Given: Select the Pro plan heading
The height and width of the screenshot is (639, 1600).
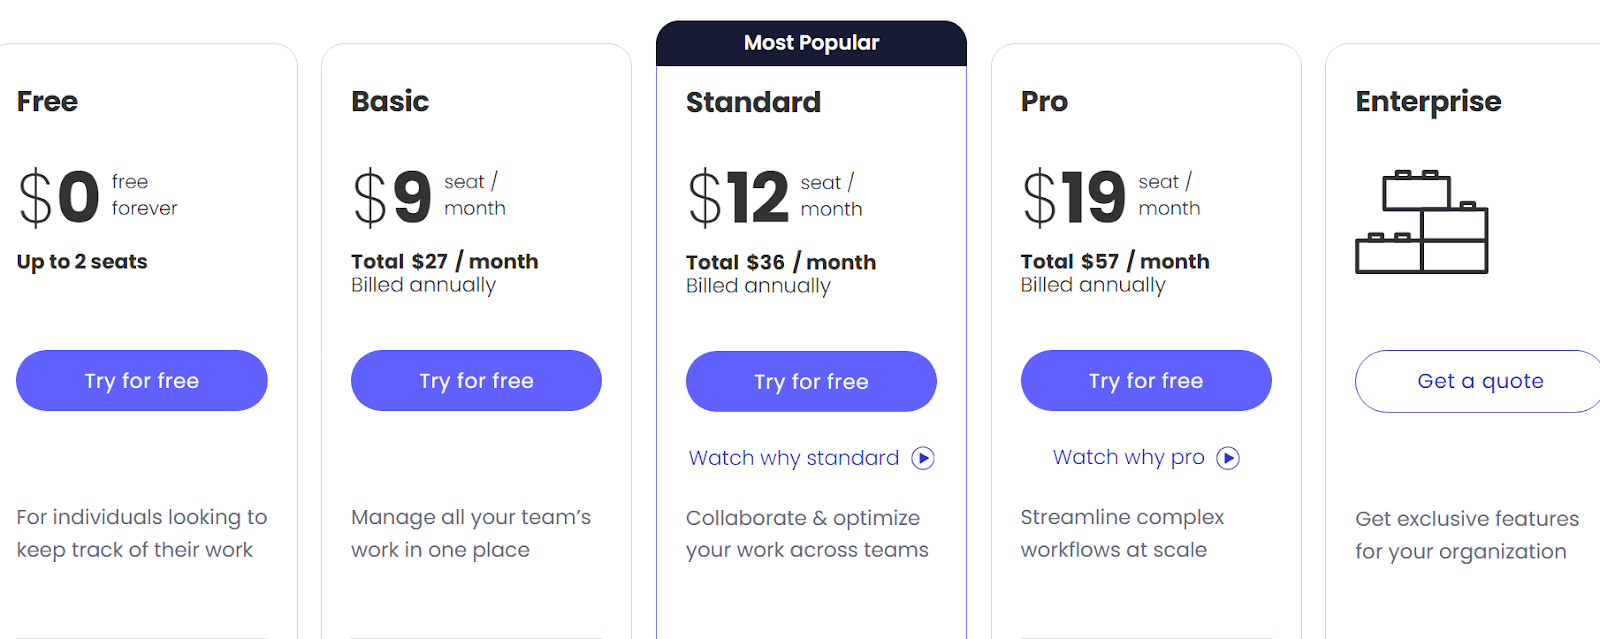Looking at the screenshot, I should (1044, 101).
